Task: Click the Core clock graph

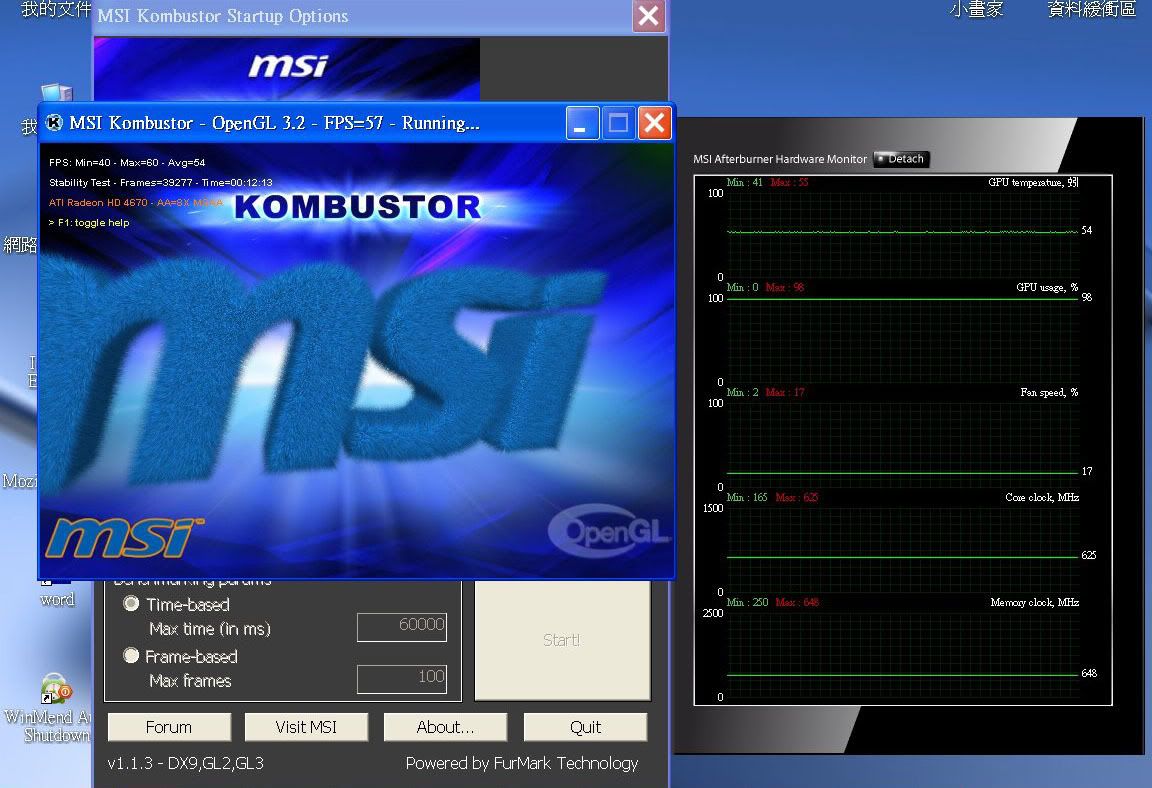Action: pyautogui.click(x=903, y=550)
